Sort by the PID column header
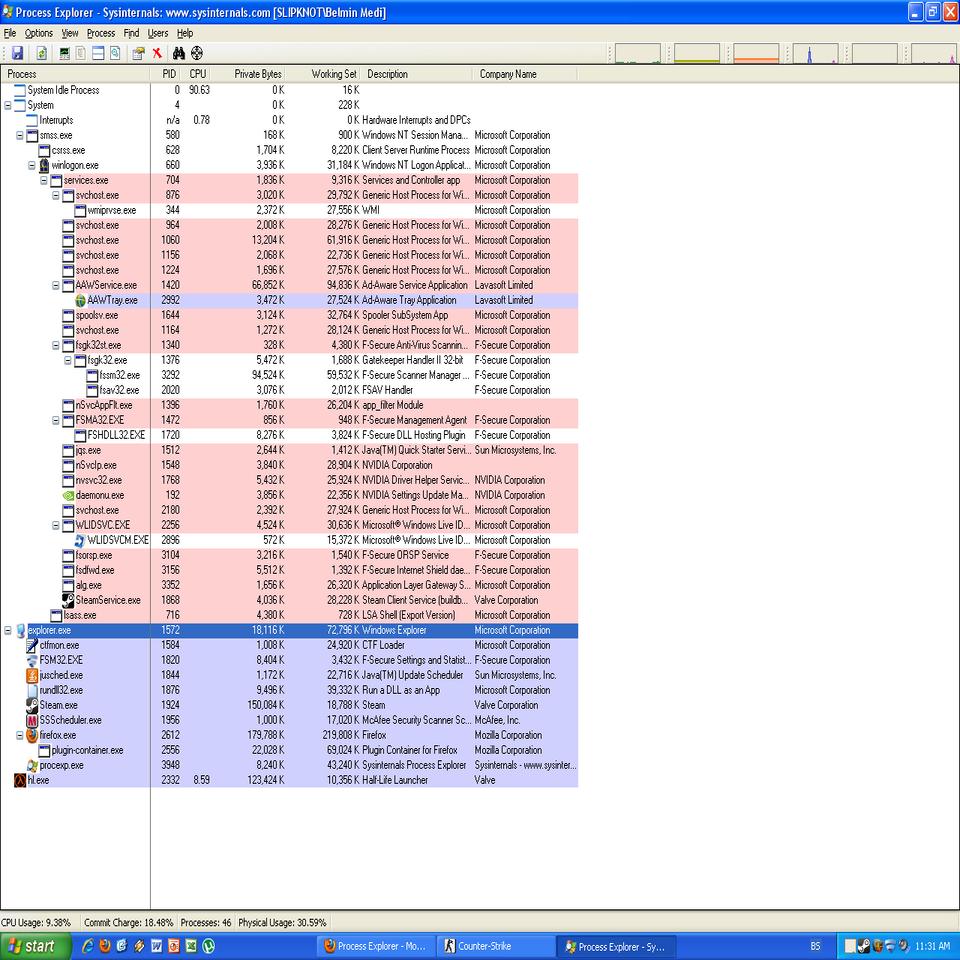The height and width of the screenshot is (960, 960). click(166, 74)
